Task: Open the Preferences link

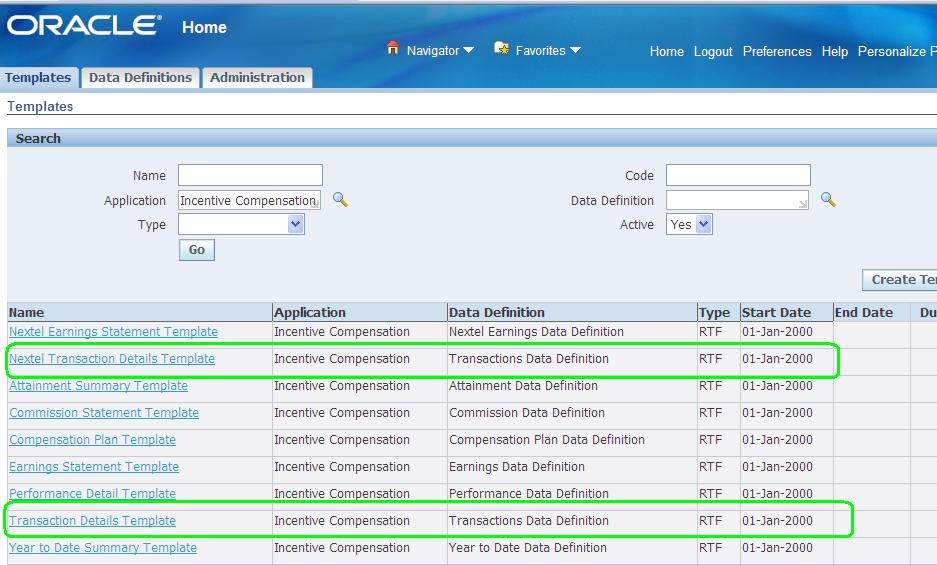Action: pyautogui.click(x=777, y=51)
